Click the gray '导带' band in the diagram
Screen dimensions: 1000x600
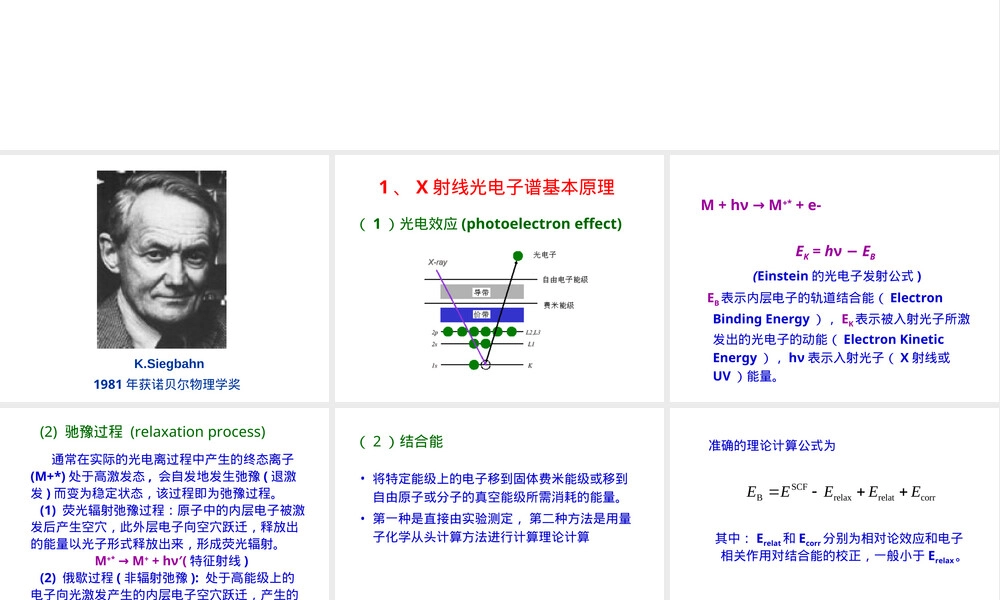point(482,292)
